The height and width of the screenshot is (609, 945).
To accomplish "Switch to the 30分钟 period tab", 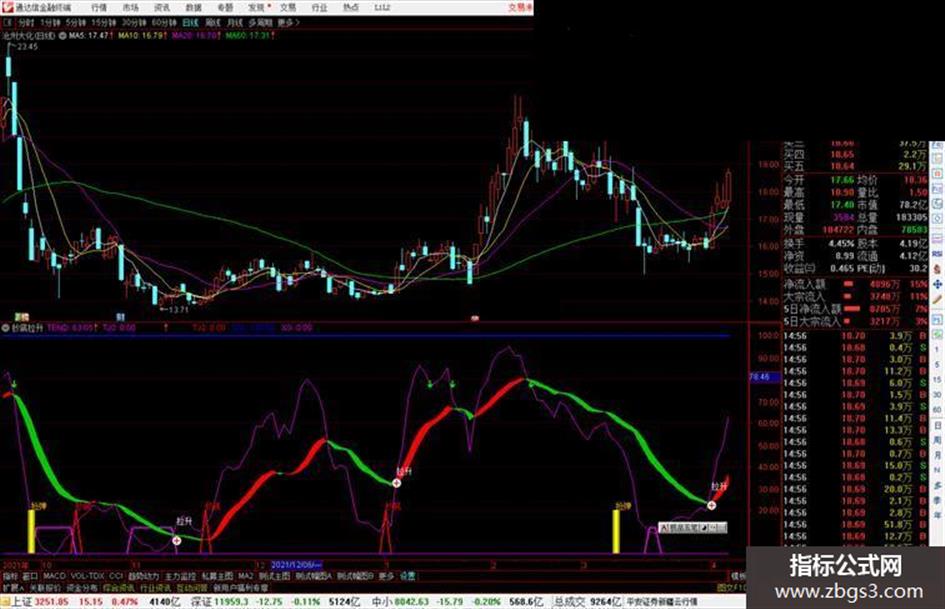I will [x=134, y=23].
